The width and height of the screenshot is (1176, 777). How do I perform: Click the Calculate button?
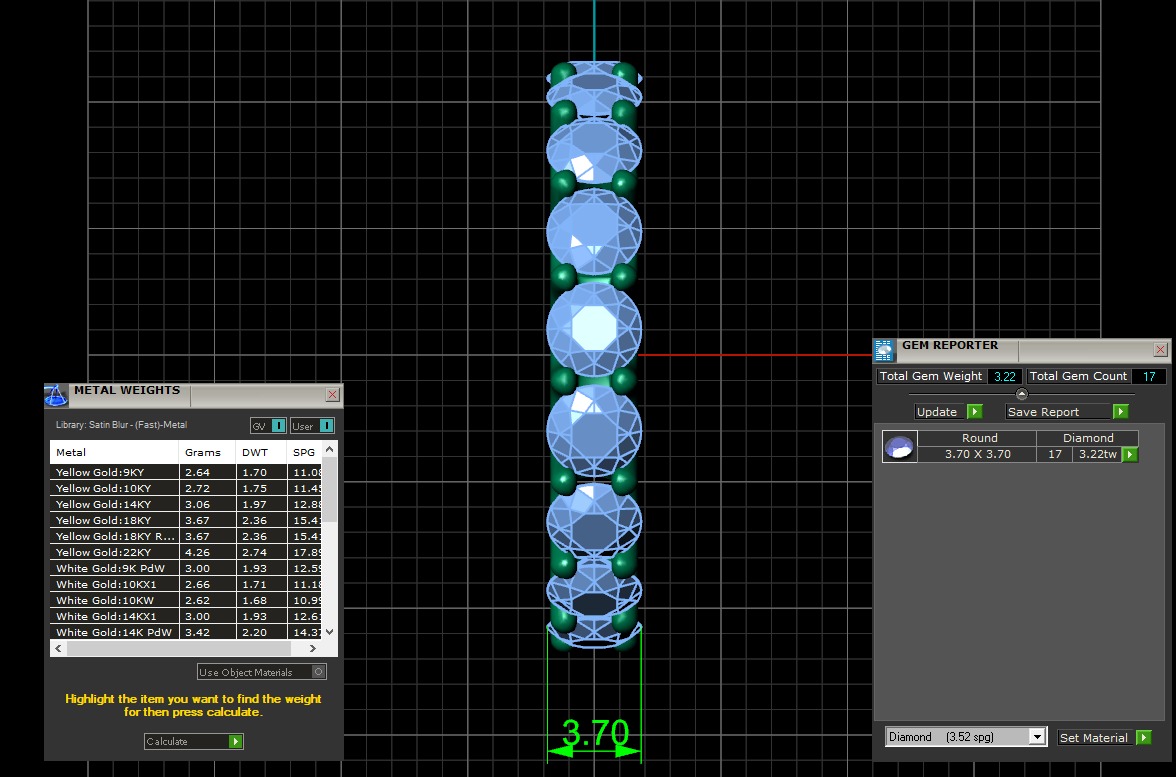pos(194,741)
